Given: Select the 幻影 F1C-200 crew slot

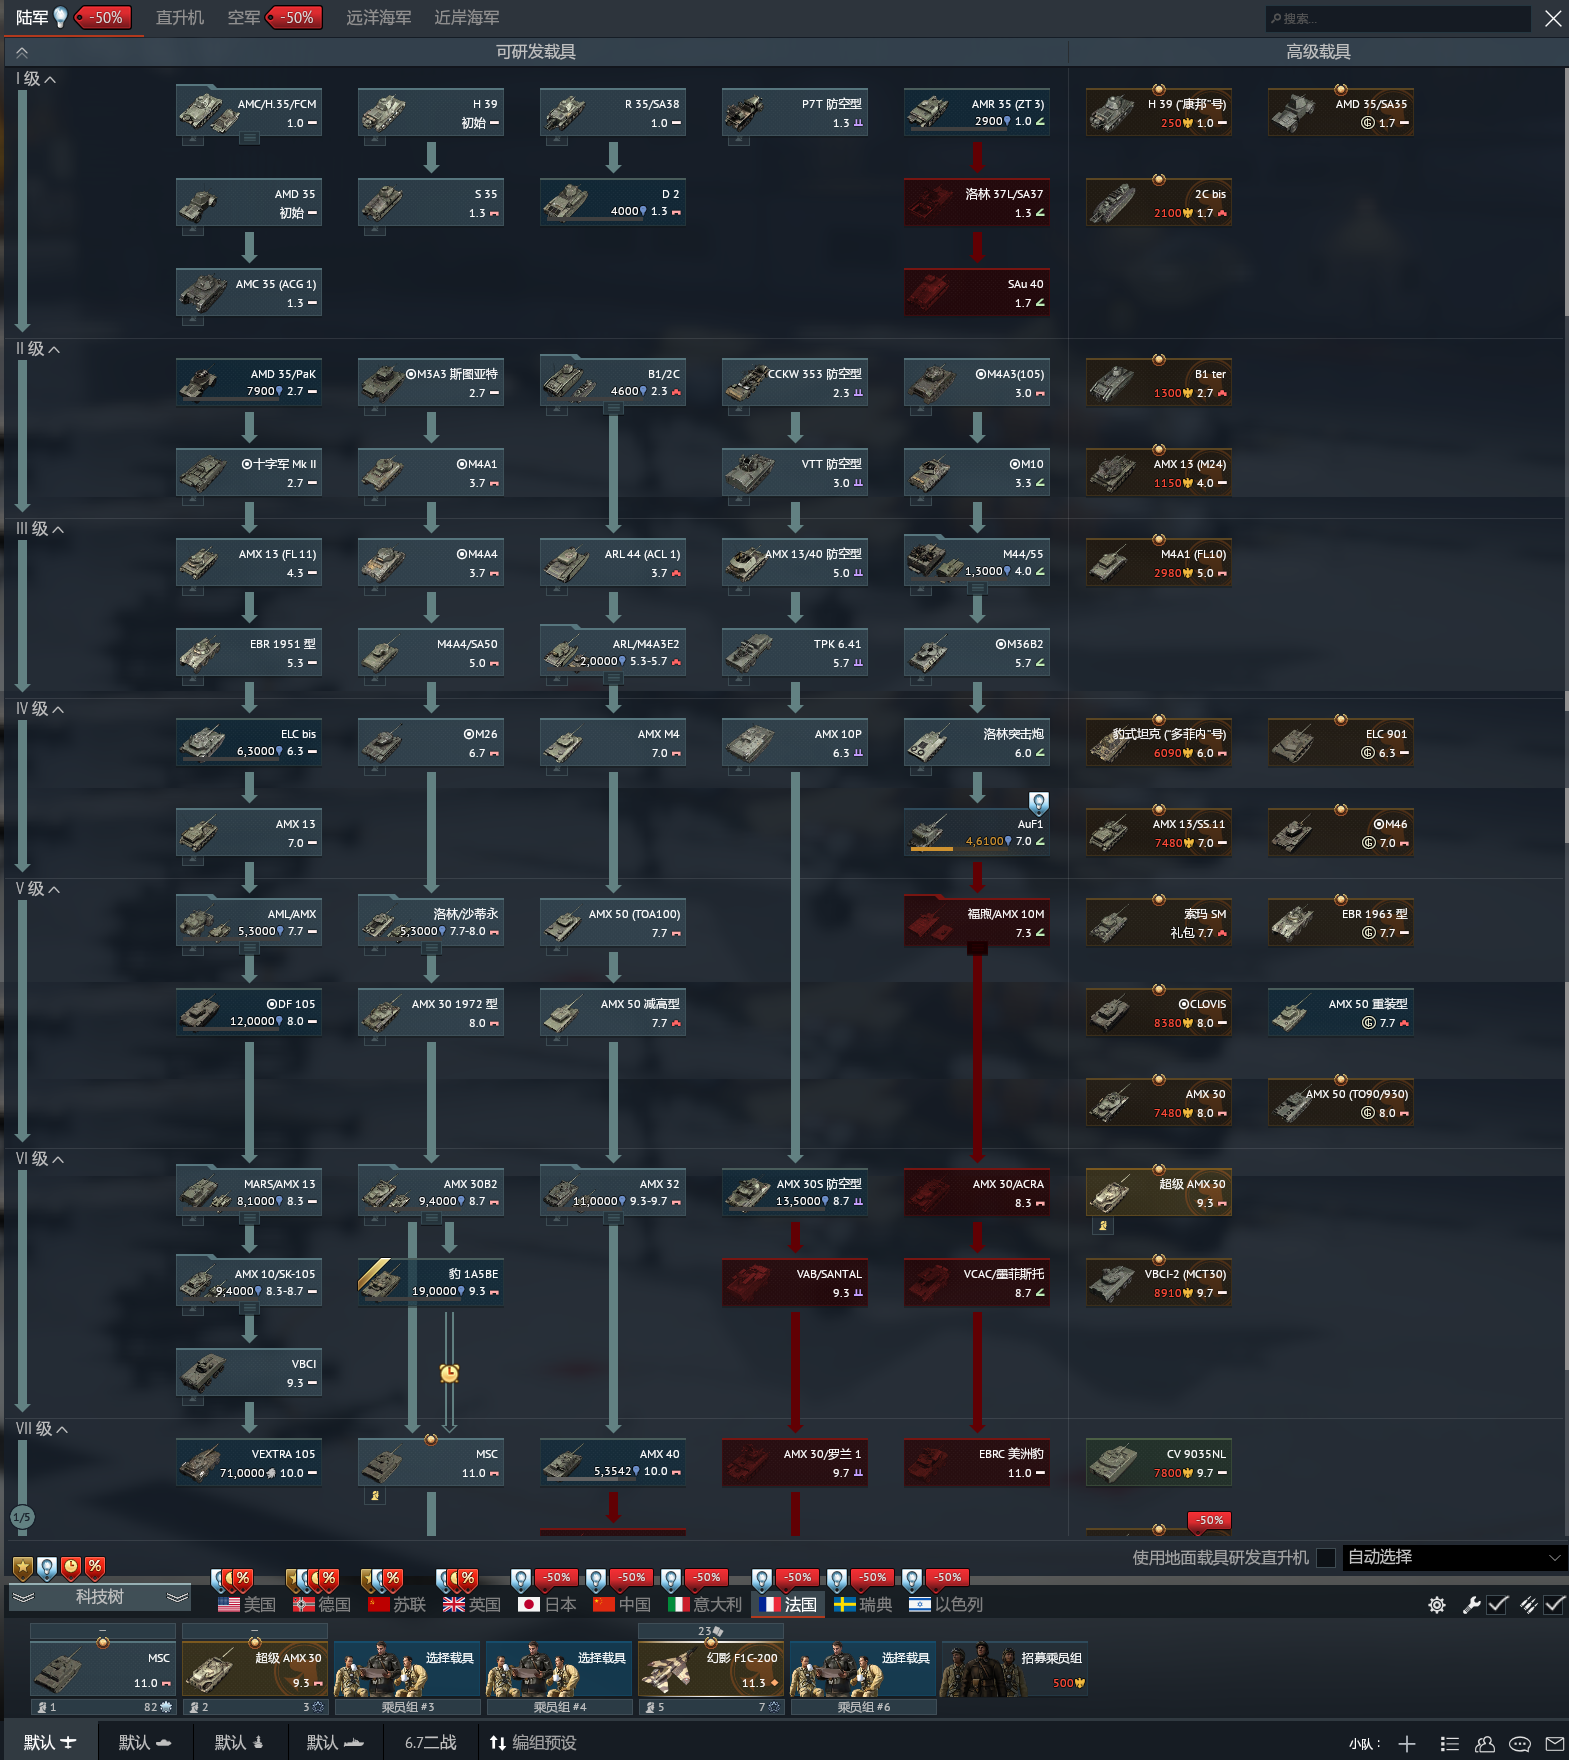Looking at the screenshot, I should coord(711,1669).
